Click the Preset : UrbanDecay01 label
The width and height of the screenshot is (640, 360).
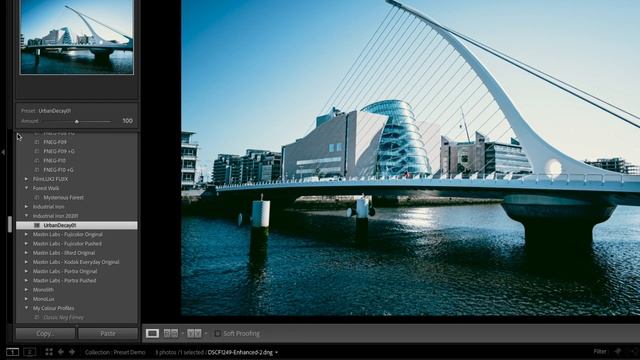point(46,111)
